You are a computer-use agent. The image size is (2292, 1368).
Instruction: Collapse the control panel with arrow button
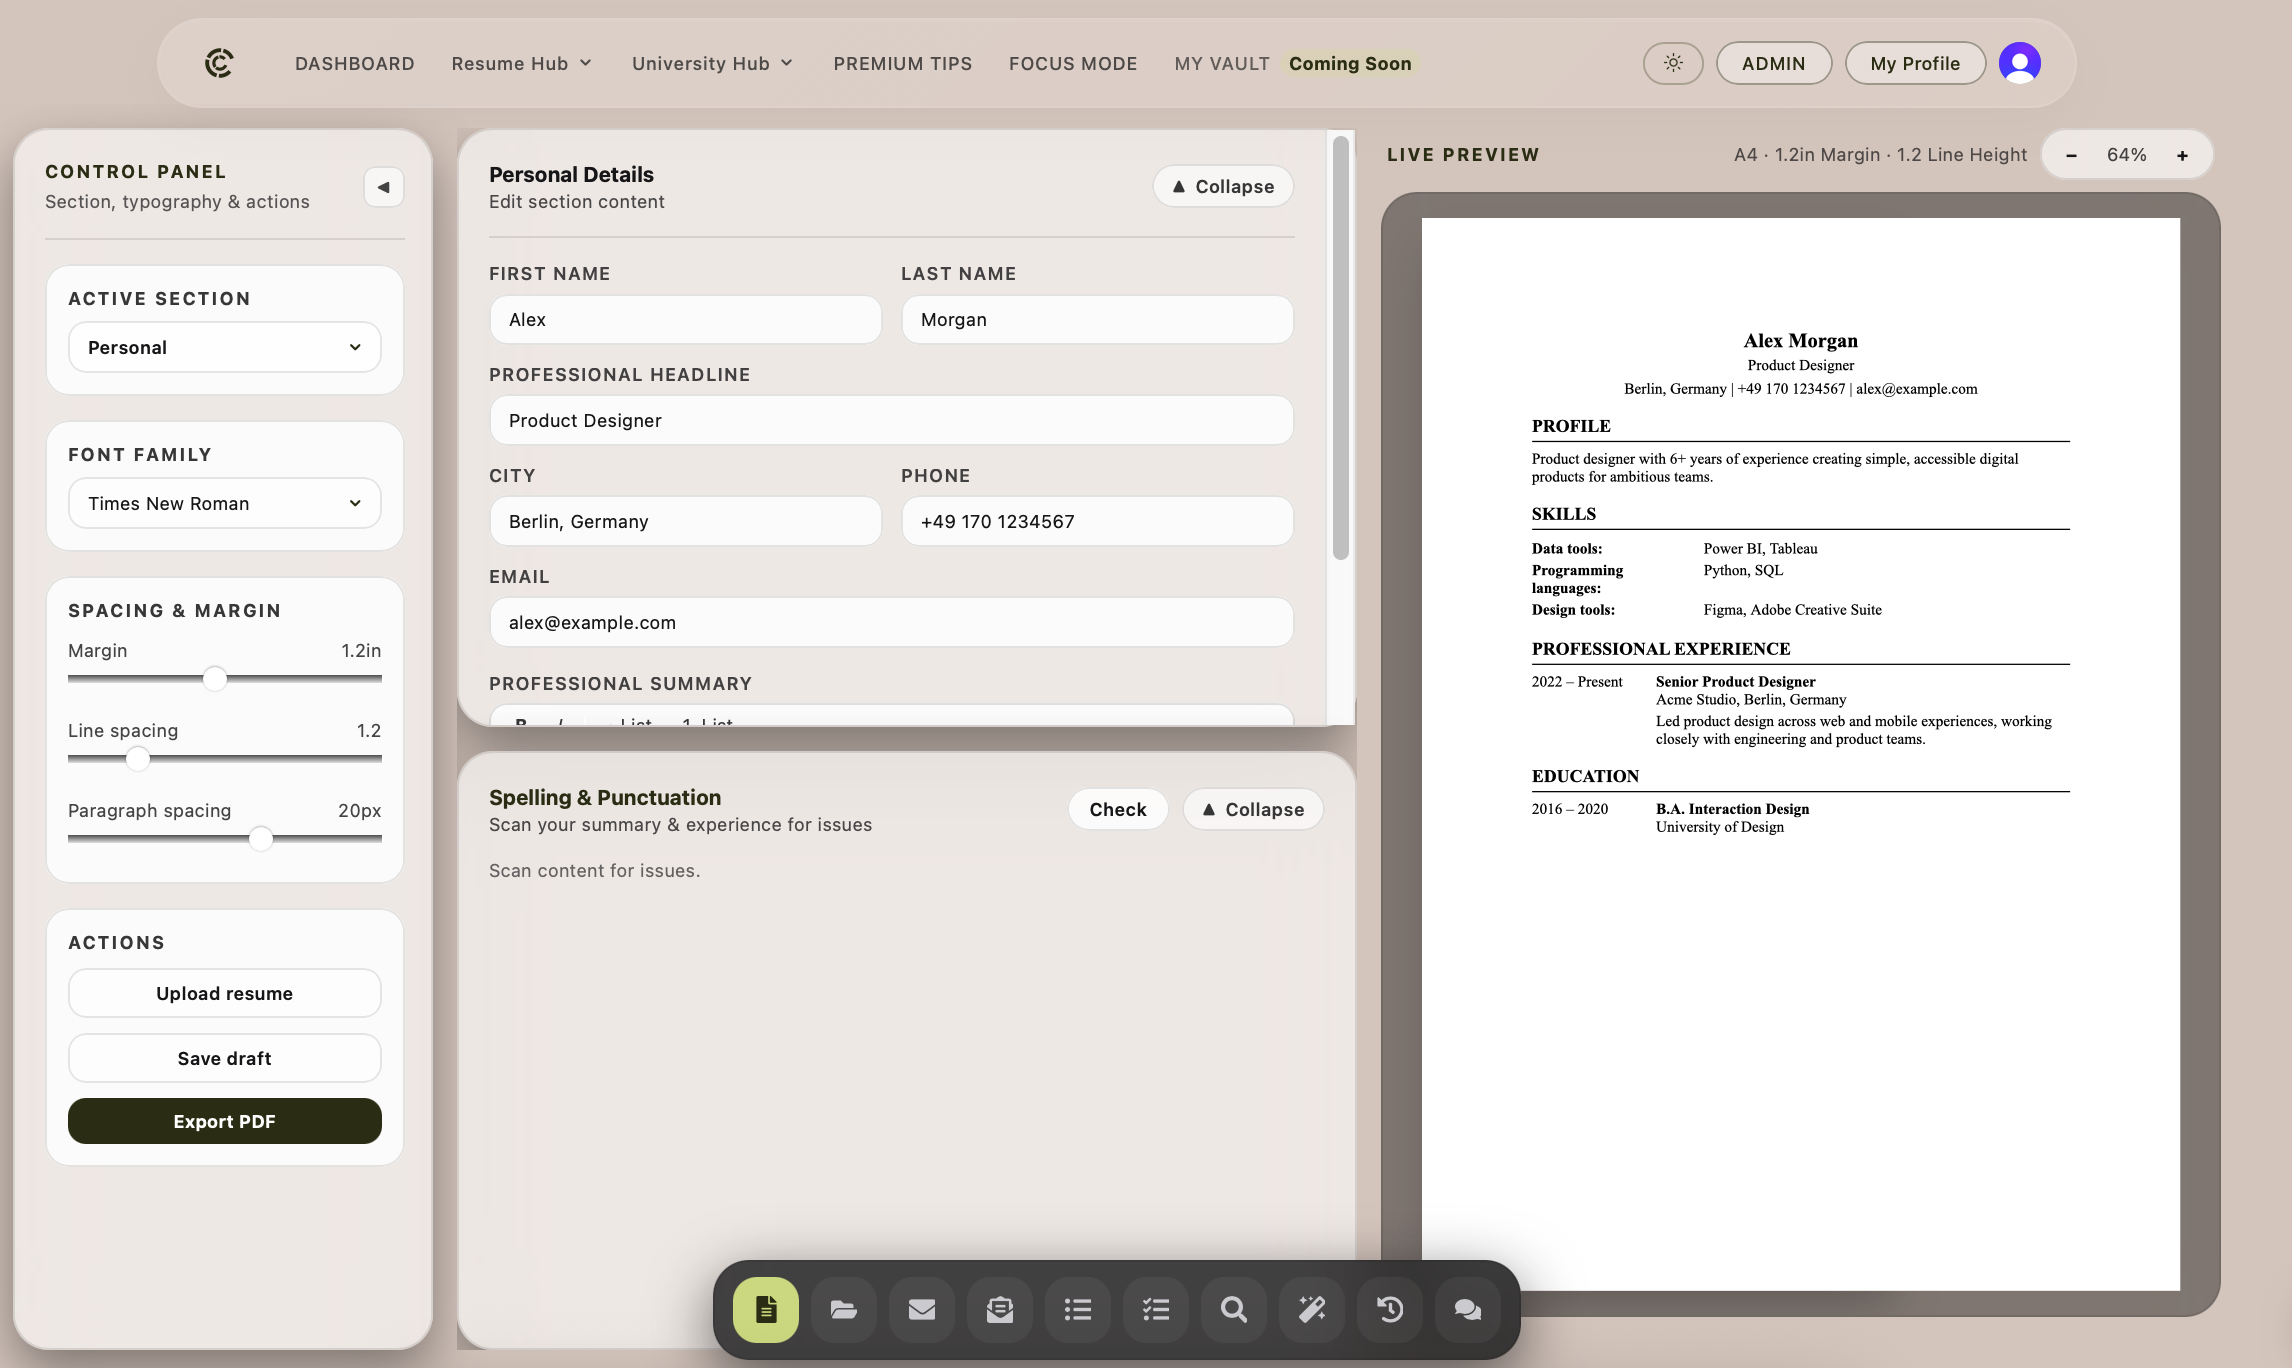coord(384,187)
